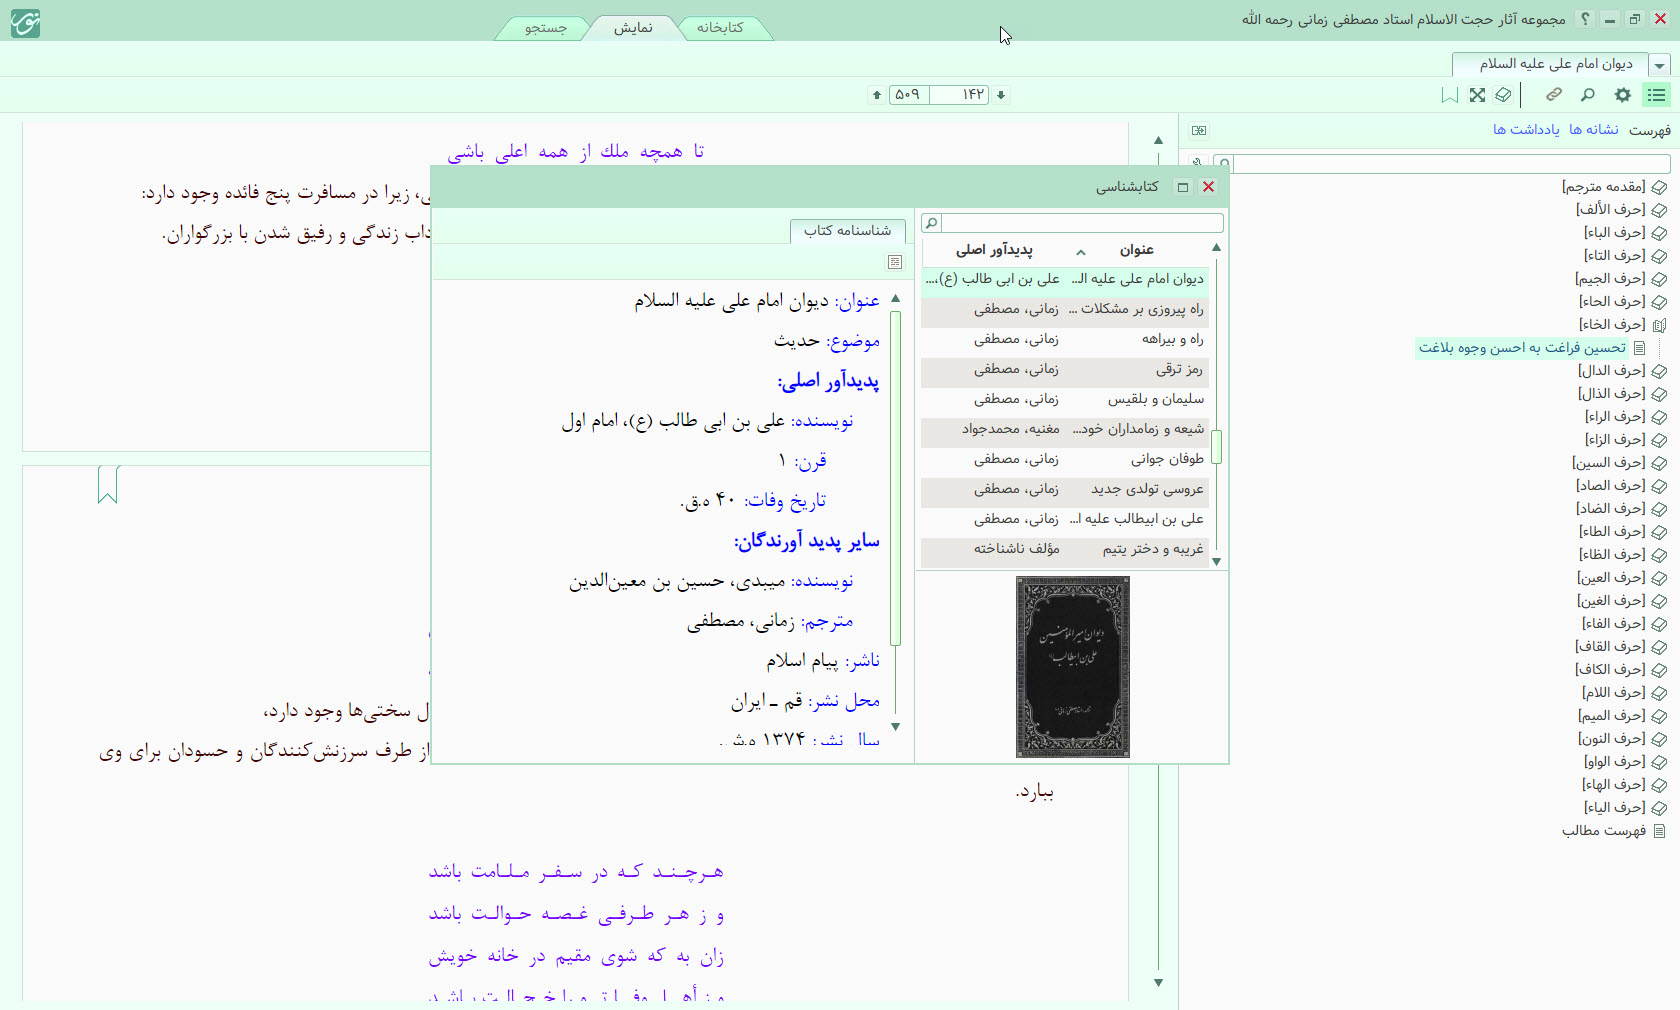Image resolution: width=1680 pixels, height=1010 pixels.
Task: Open the book bibliography icon
Action: click(1503, 95)
